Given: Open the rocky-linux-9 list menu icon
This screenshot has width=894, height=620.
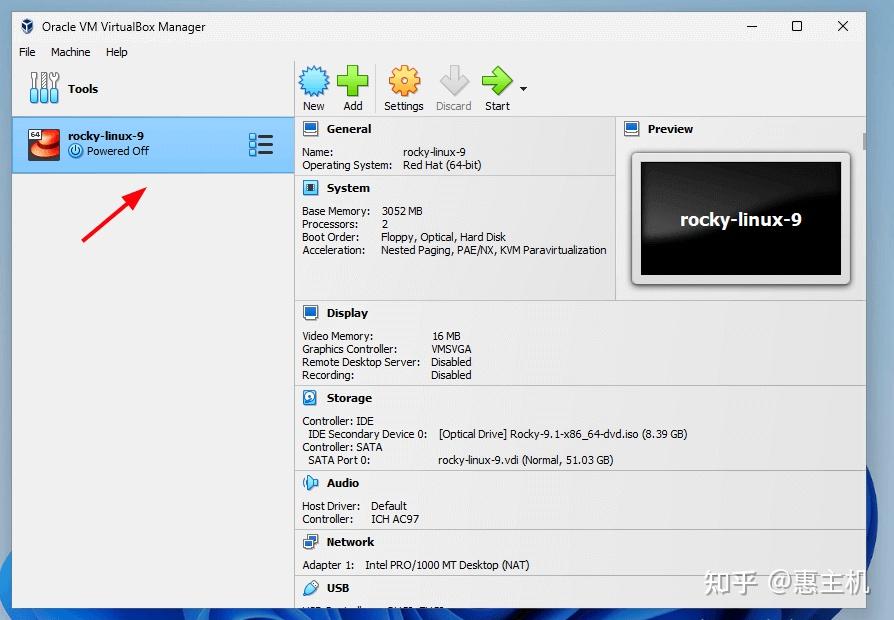Looking at the screenshot, I should point(261,144).
